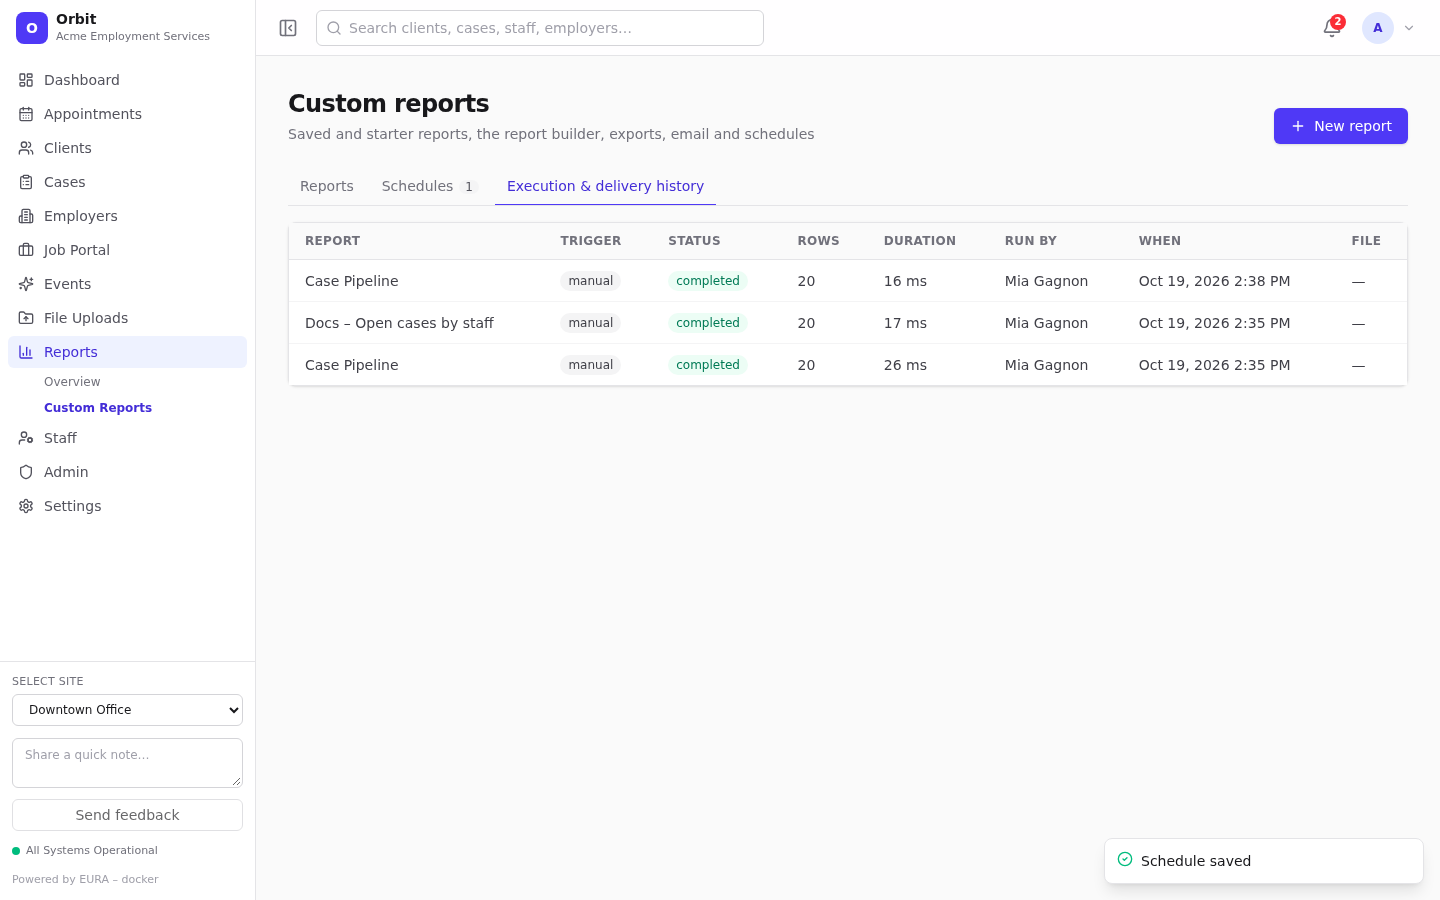Click the Orbit logo icon
The image size is (1440, 900).
[32, 28]
